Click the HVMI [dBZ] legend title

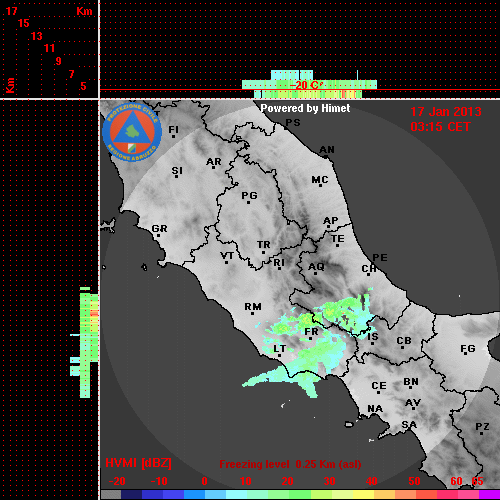(x=139, y=463)
